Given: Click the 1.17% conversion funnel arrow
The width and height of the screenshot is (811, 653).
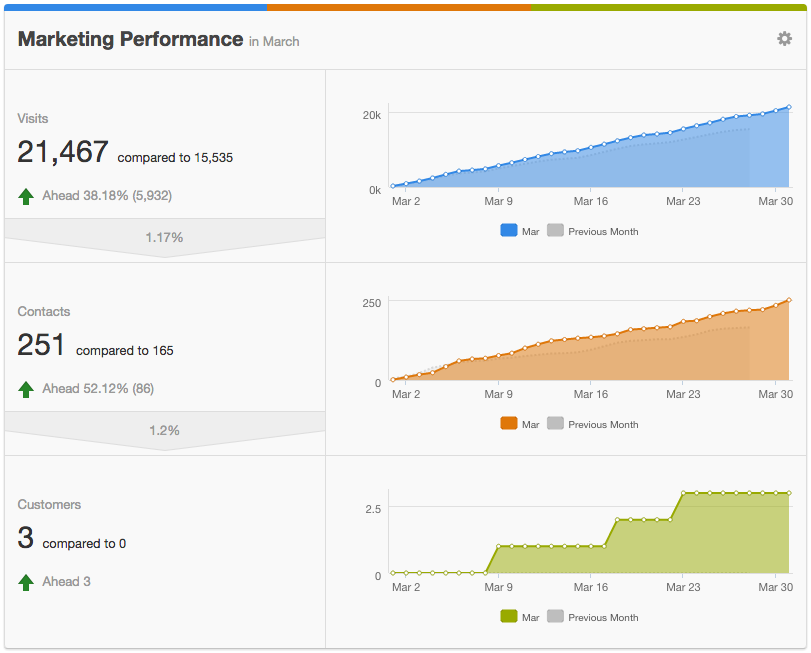Looking at the screenshot, I should pos(164,237).
